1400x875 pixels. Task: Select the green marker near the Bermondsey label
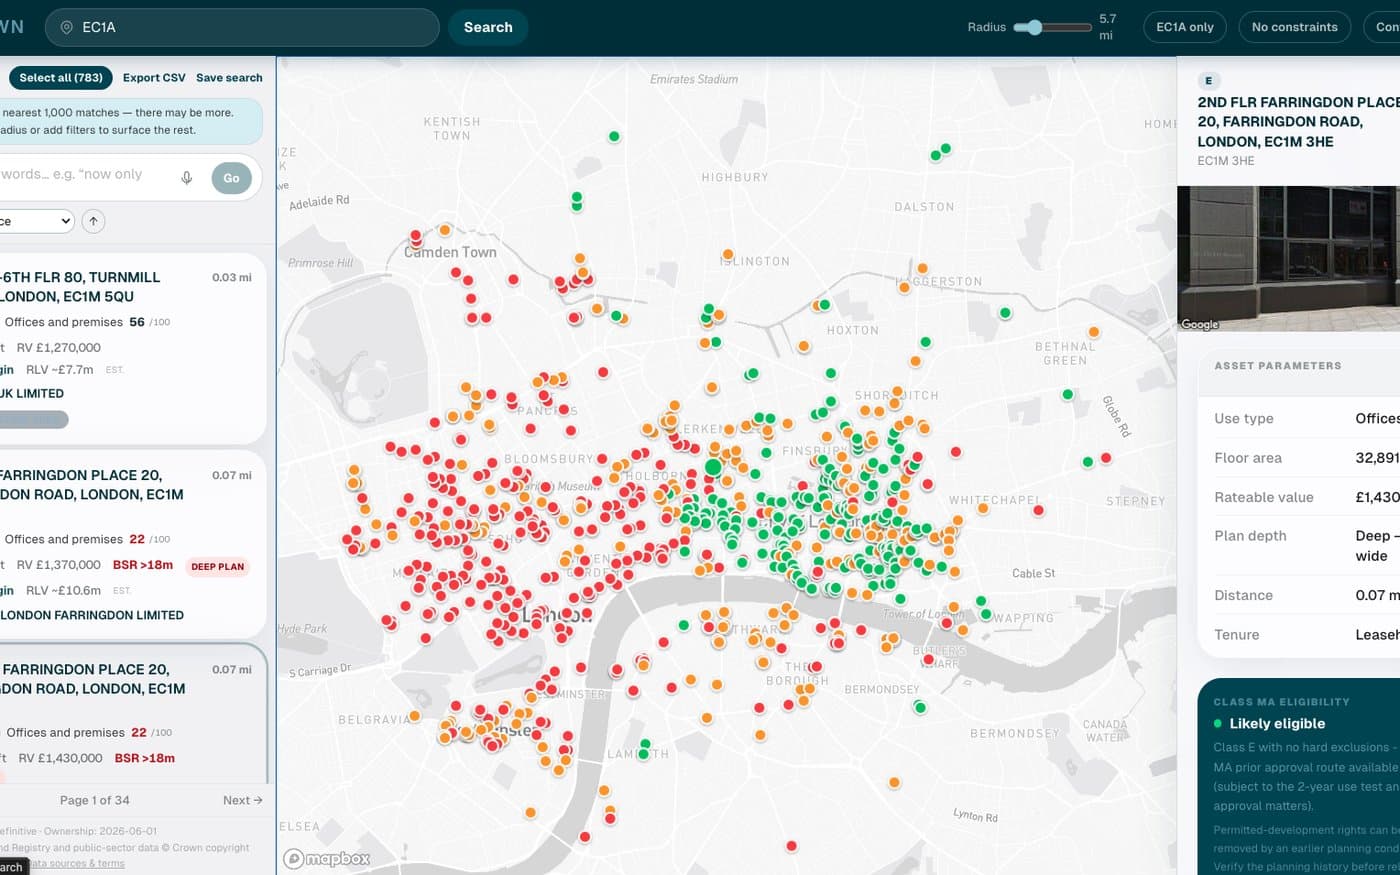click(919, 707)
